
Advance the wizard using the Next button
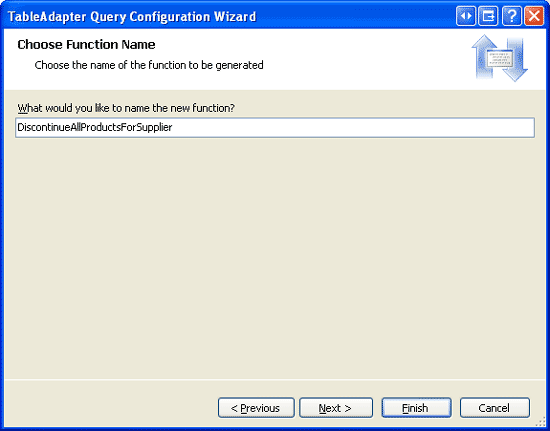pos(336,408)
